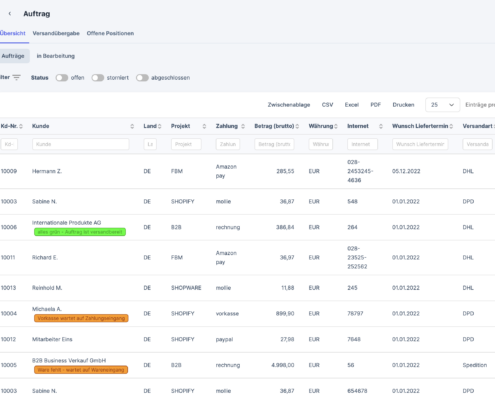
Task: Focus the Versandart filter input
Action: pyautogui.click(x=477, y=144)
